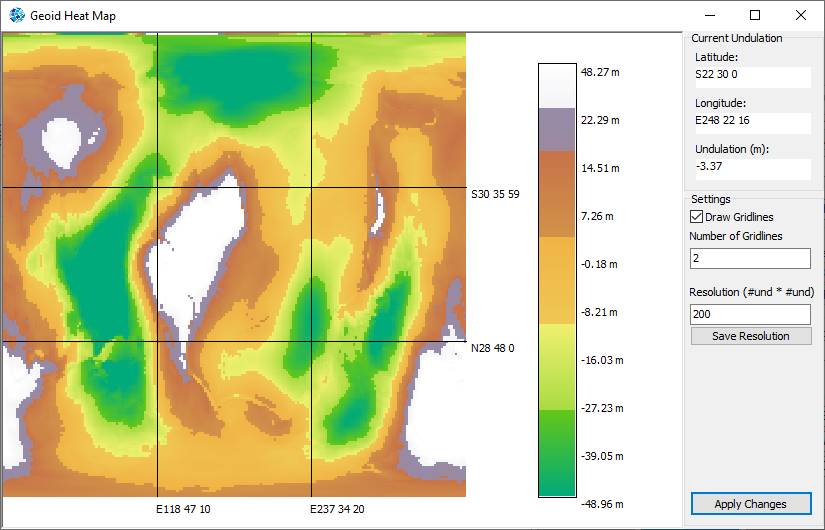
Task: Maximize the Geoid Heat Map window
Action: [755, 15]
